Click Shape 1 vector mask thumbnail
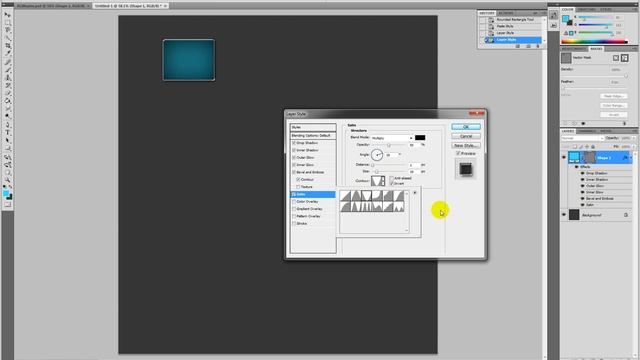Screen dimensions: 640x360 pos(589,157)
